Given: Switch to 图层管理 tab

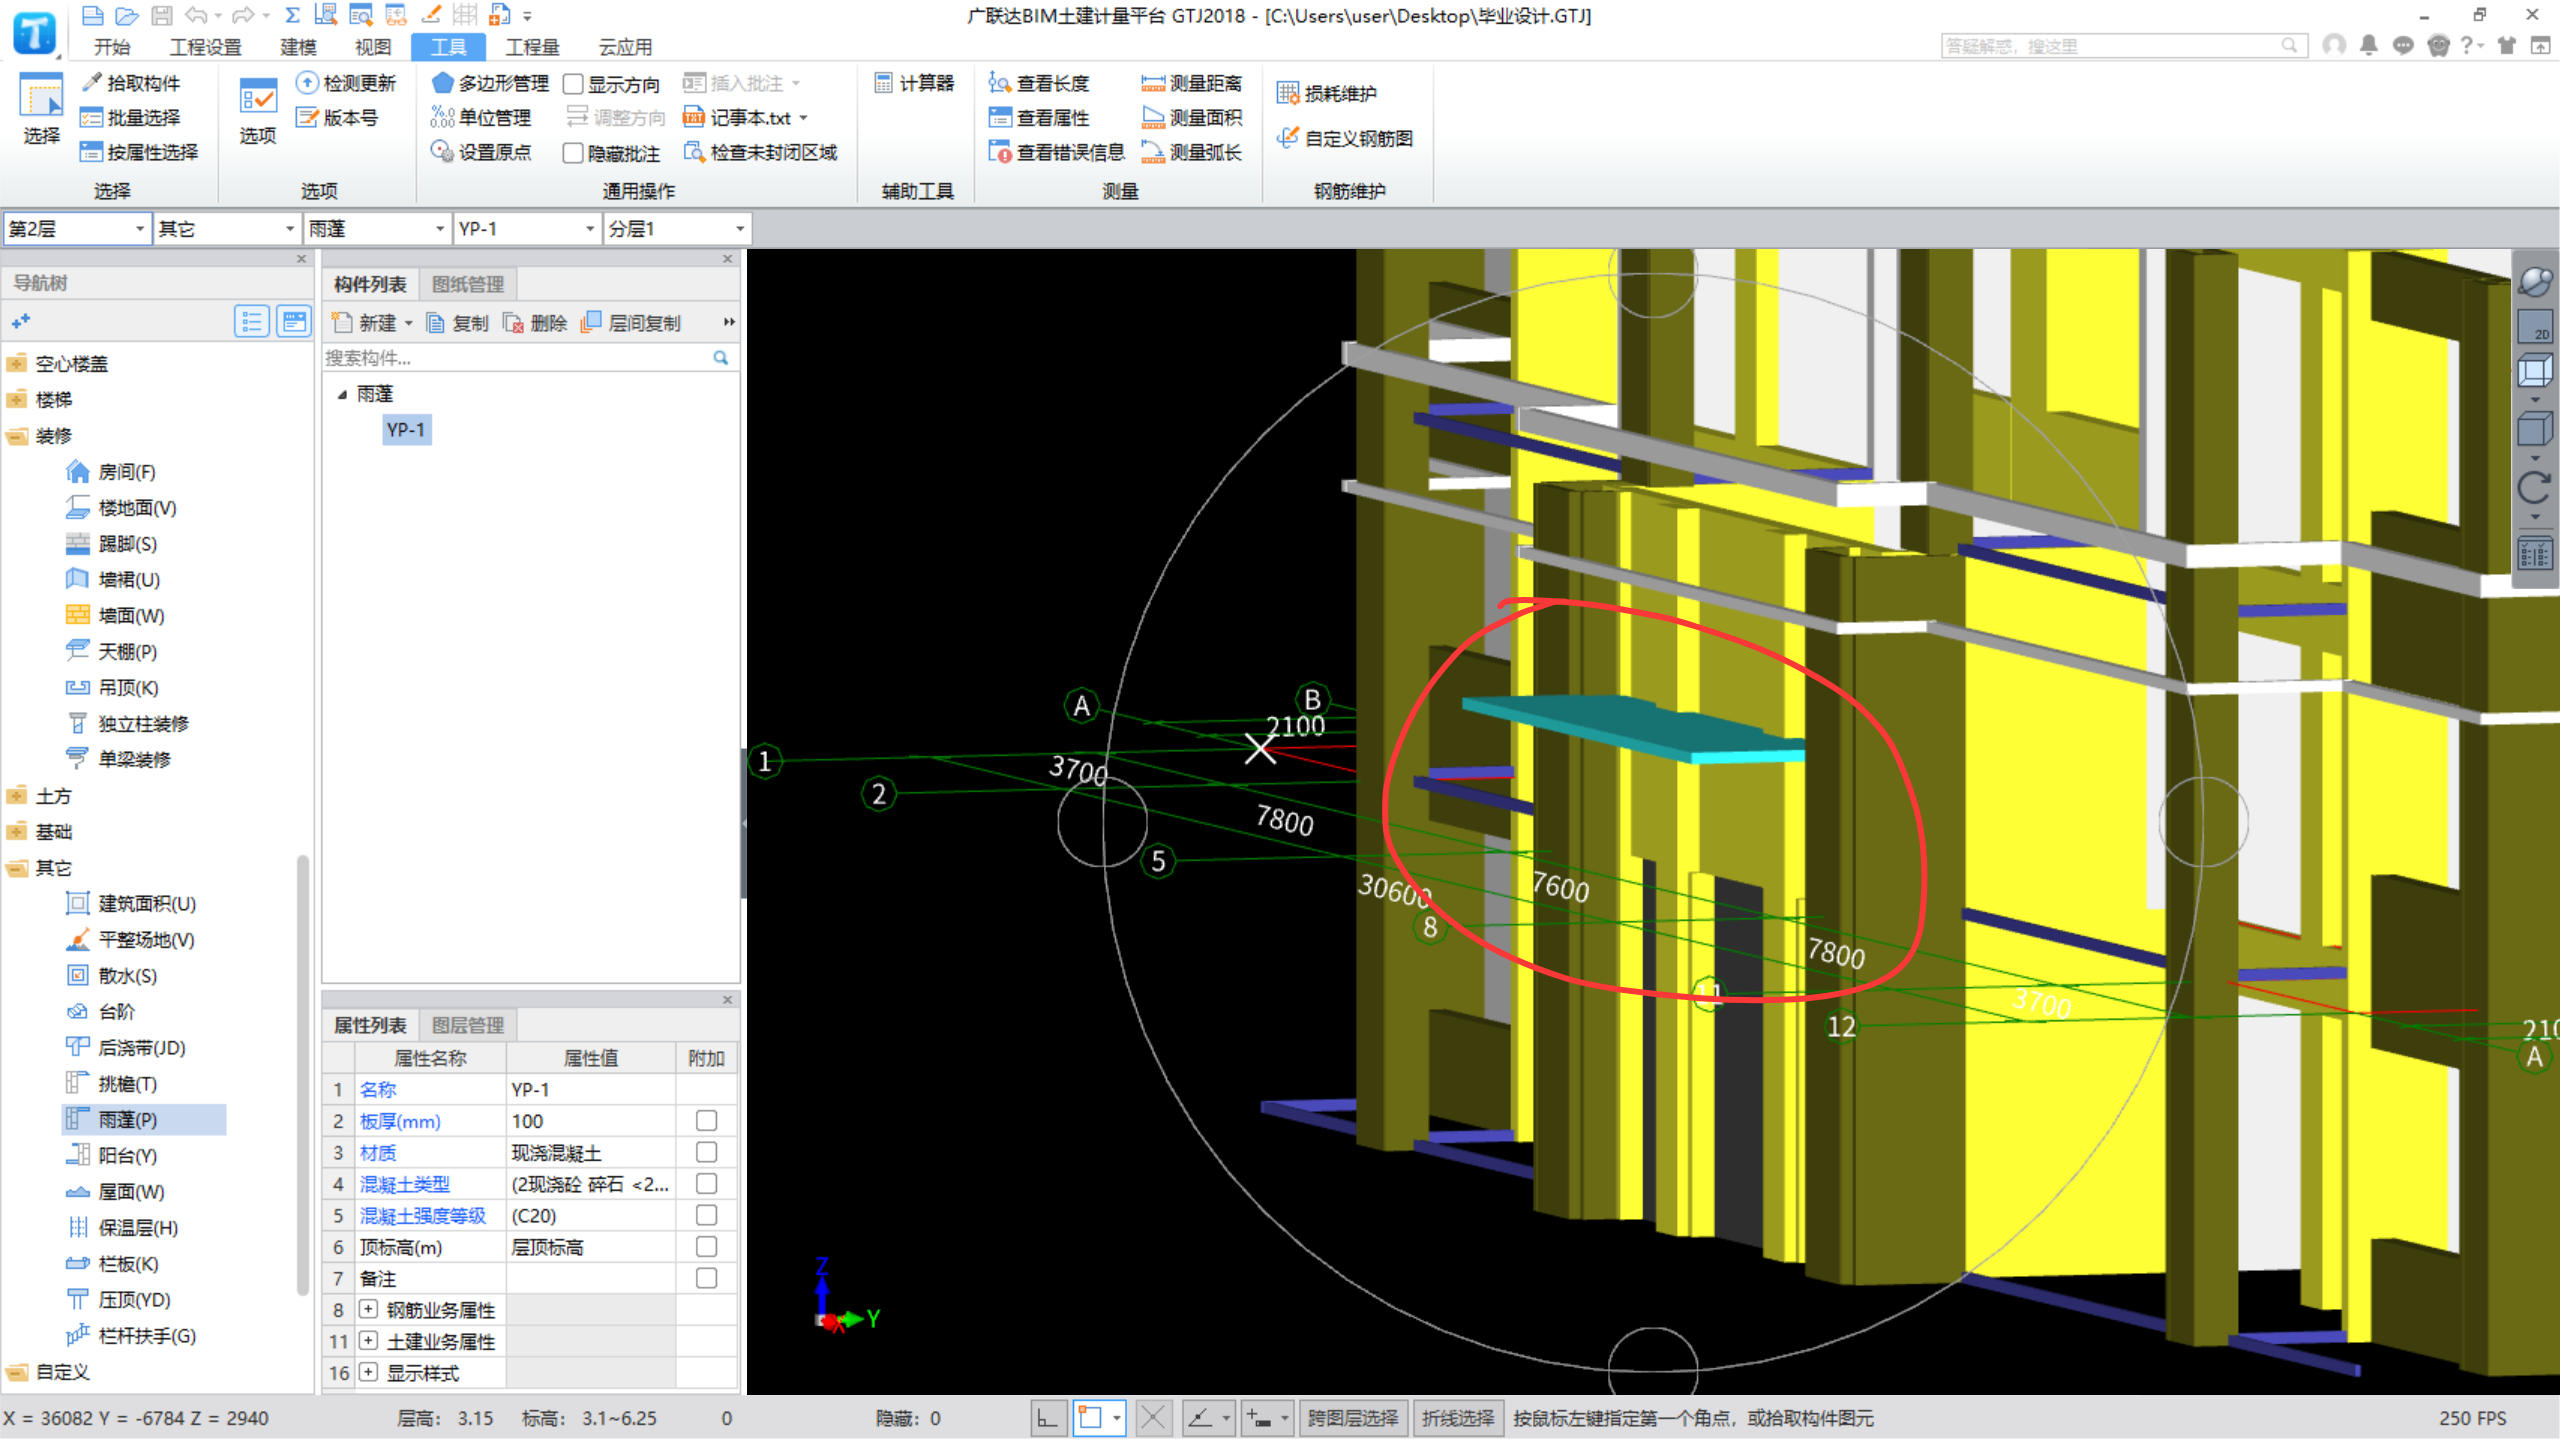Looking at the screenshot, I should click(467, 1025).
